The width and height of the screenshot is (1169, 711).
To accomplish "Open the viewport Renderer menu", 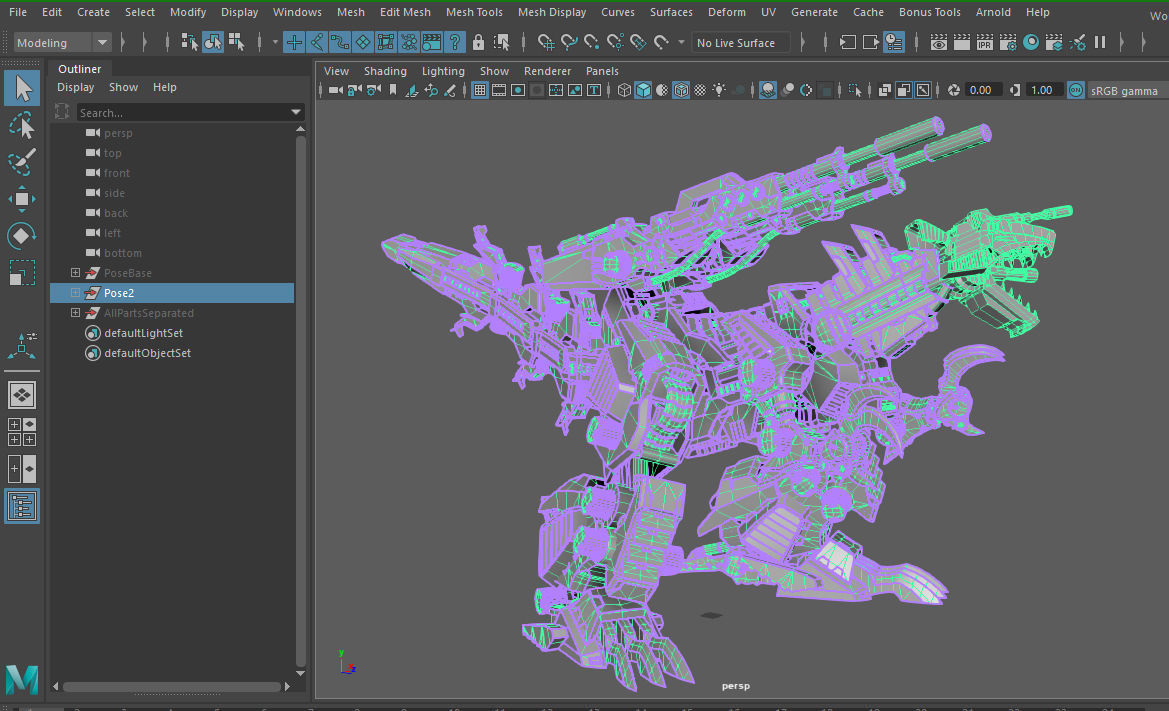I will 547,71.
